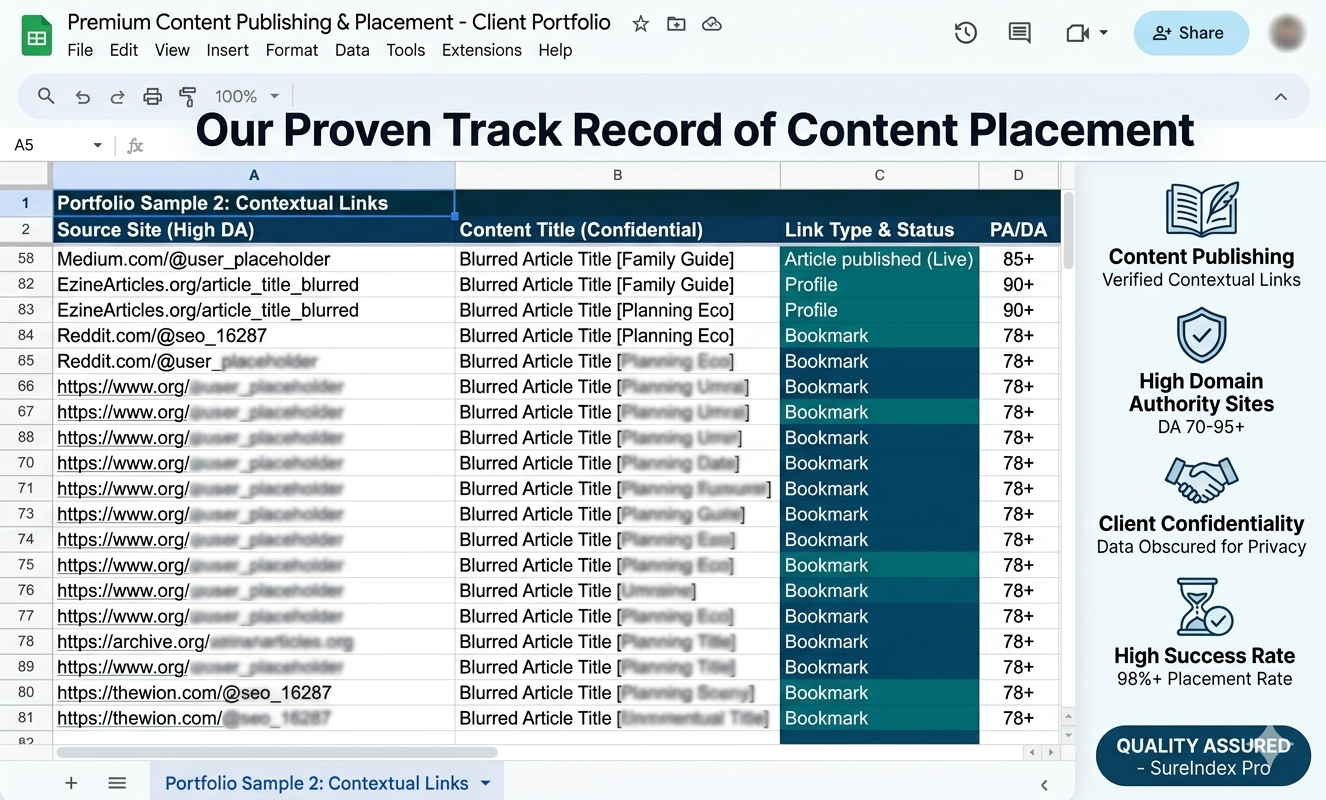Image resolution: width=1326 pixels, height=800 pixels.
Task: Open the name box dropdown
Action: click(96, 144)
